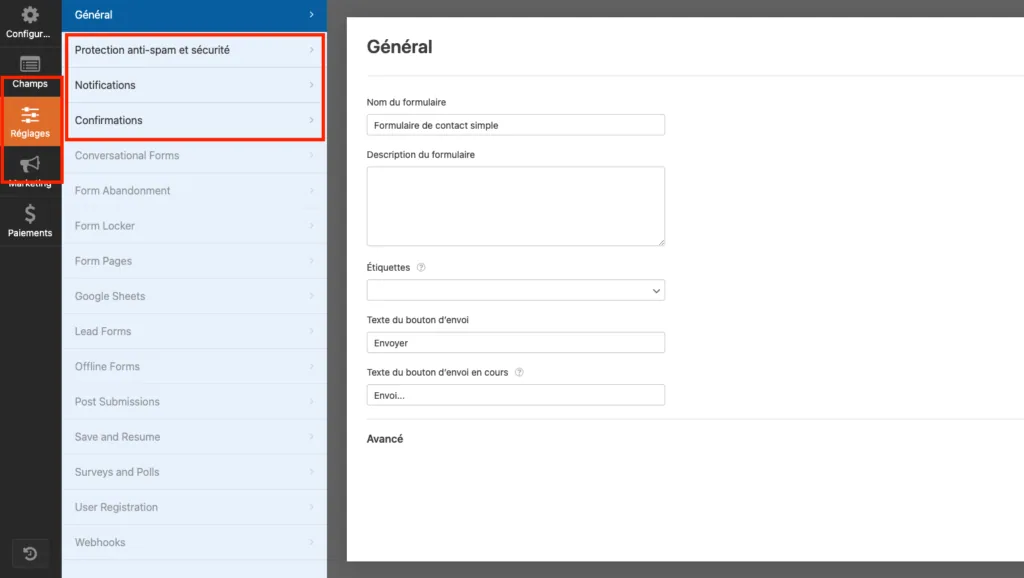This screenshot has width=1024, height=578.
Task: Open Google Sheets settings
Action: pyautogui.click(x=194, y=297)
